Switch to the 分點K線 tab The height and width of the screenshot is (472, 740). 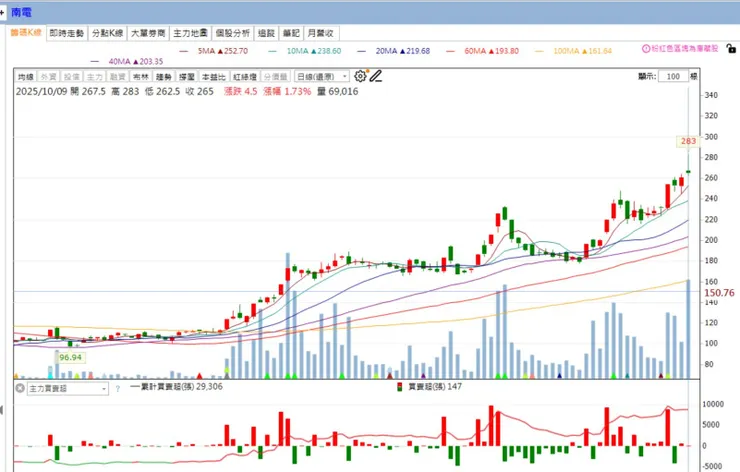tap(108, 33)
